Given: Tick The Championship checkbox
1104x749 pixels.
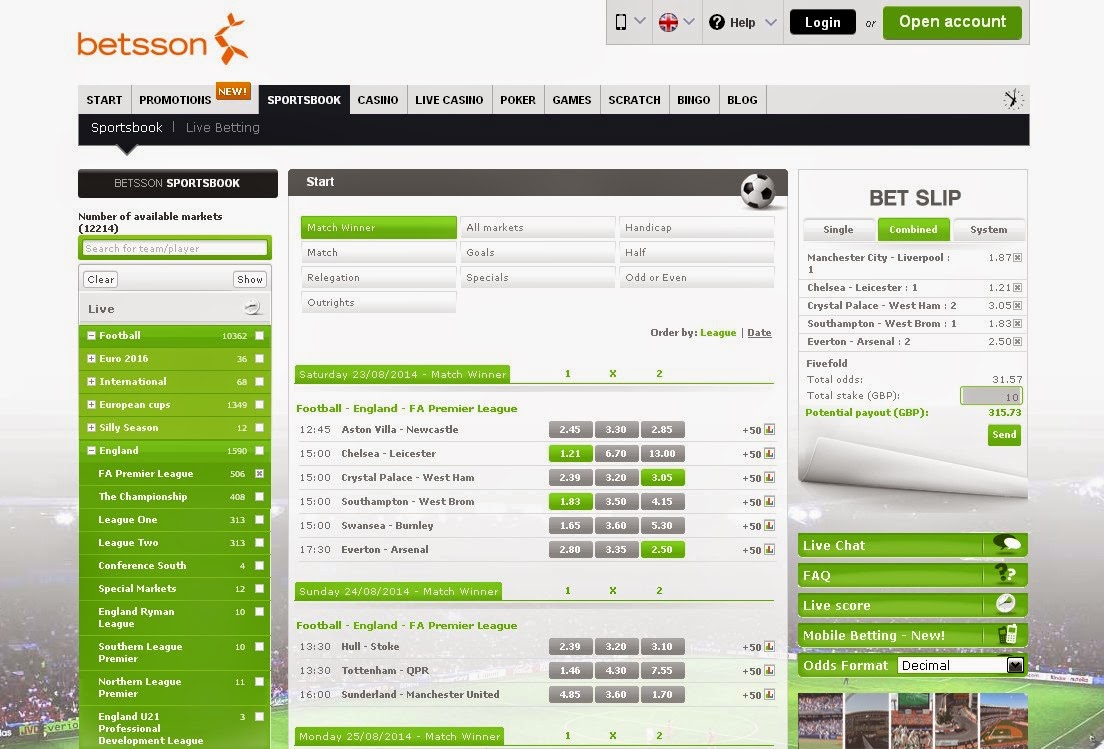Looking at the screenshot, I should pos(259,497).
